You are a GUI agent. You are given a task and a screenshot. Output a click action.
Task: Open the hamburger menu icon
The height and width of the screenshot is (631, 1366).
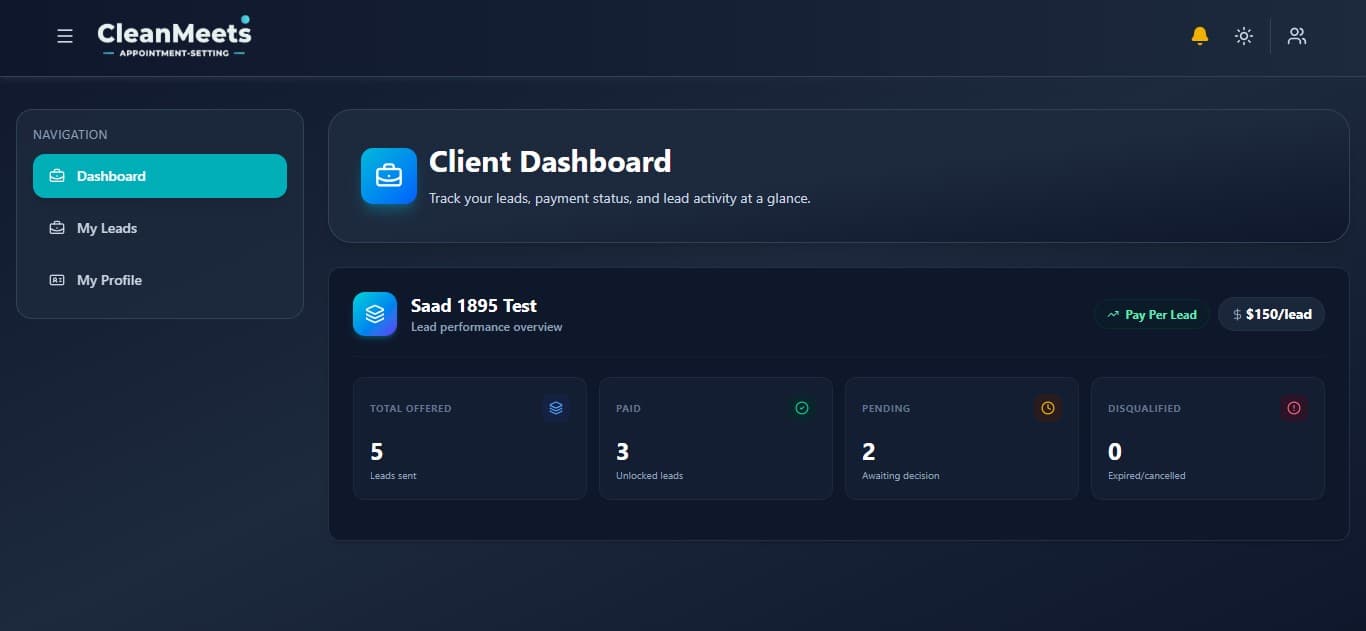tap(65, 36)
